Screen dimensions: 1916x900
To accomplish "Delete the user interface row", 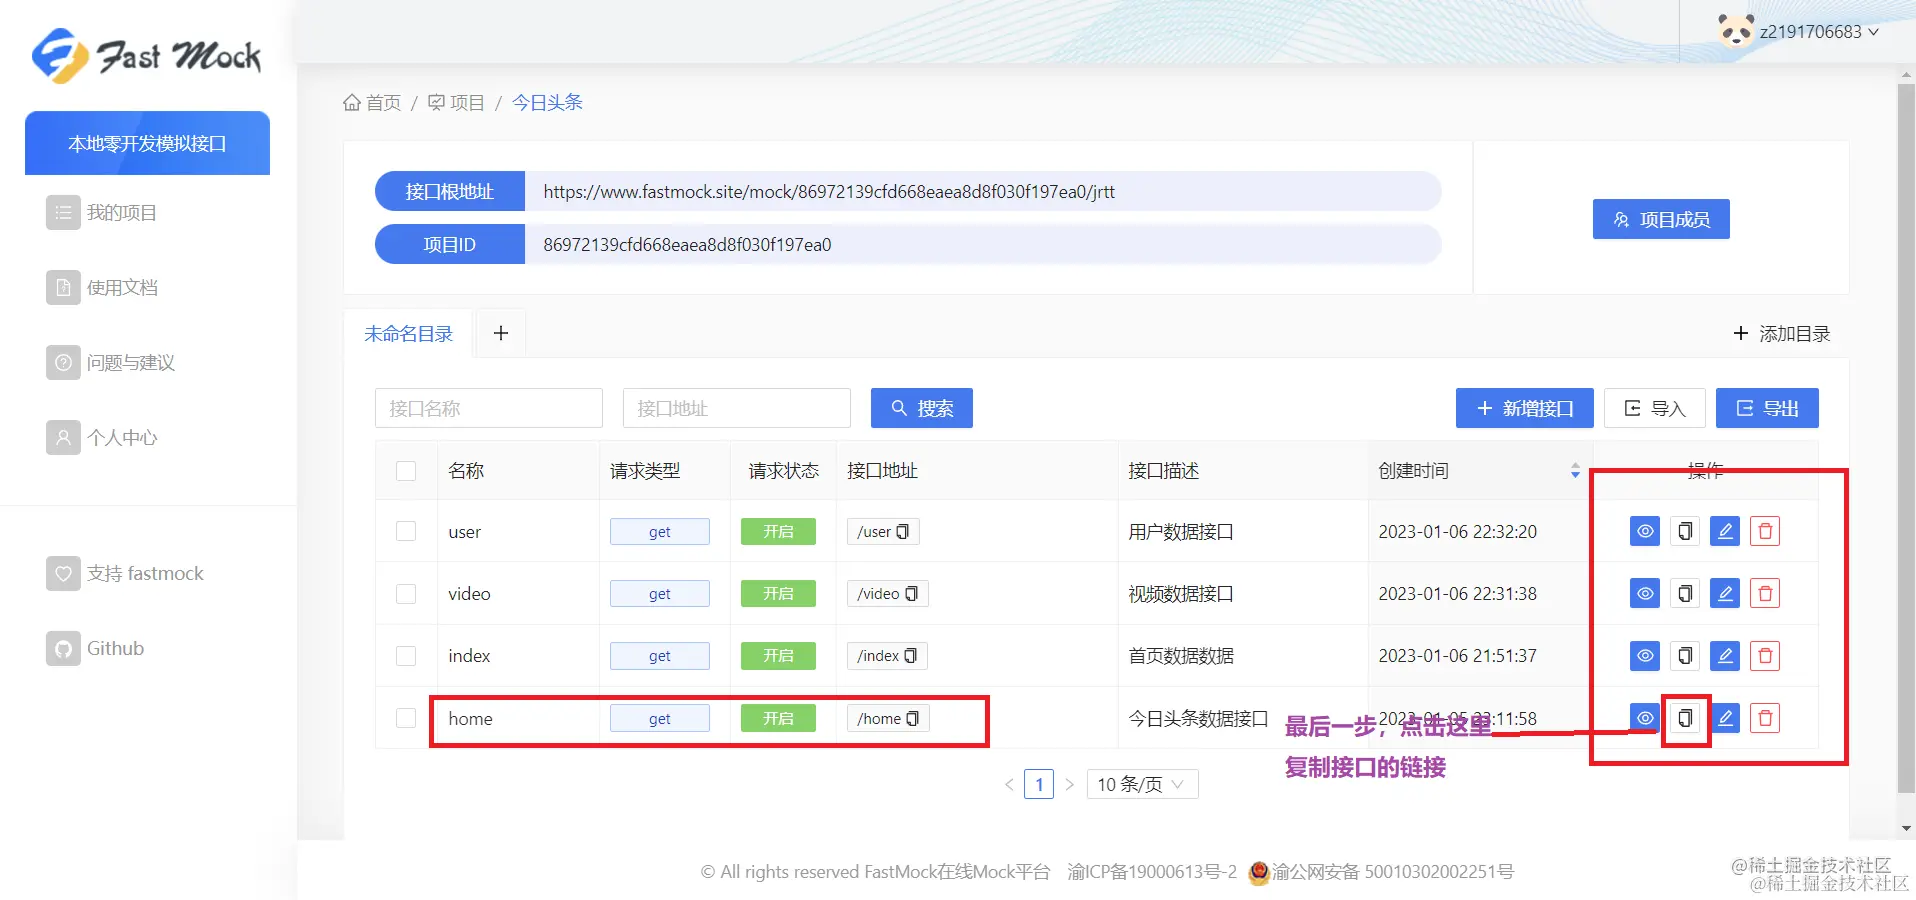I will 1765,531.
